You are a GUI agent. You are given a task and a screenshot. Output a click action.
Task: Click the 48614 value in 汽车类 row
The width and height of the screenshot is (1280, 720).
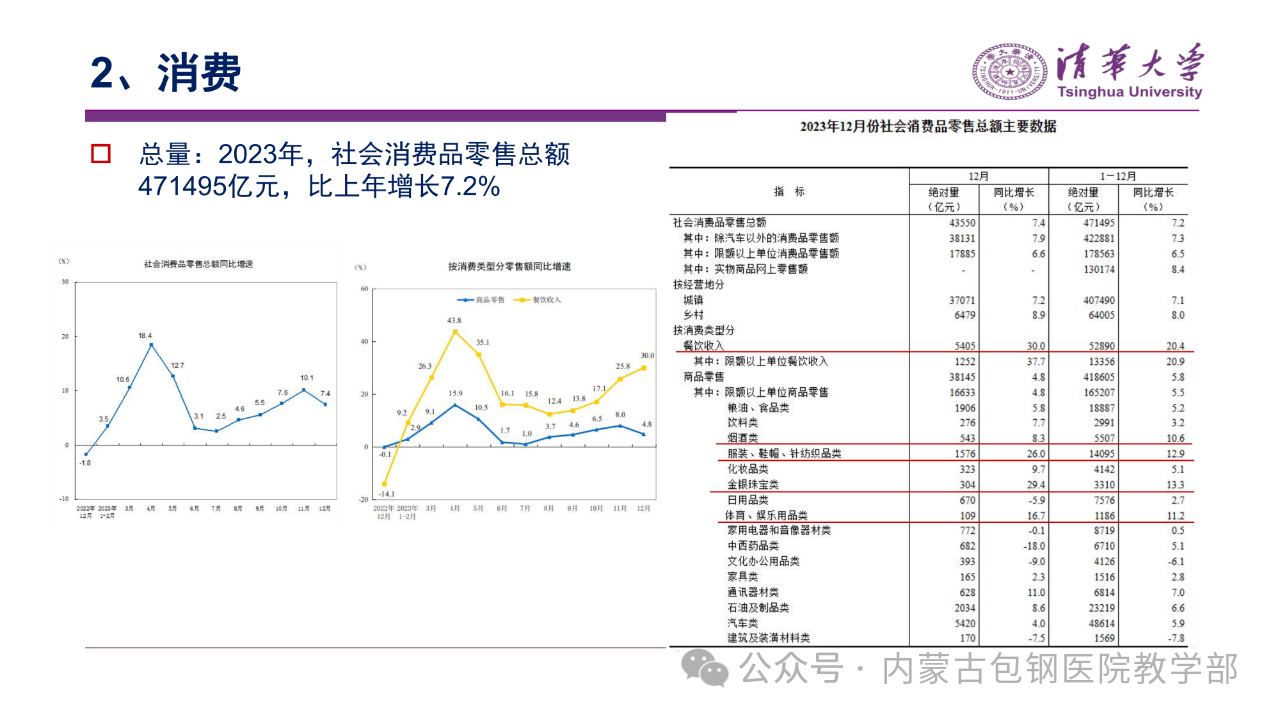pos(1100,623)
